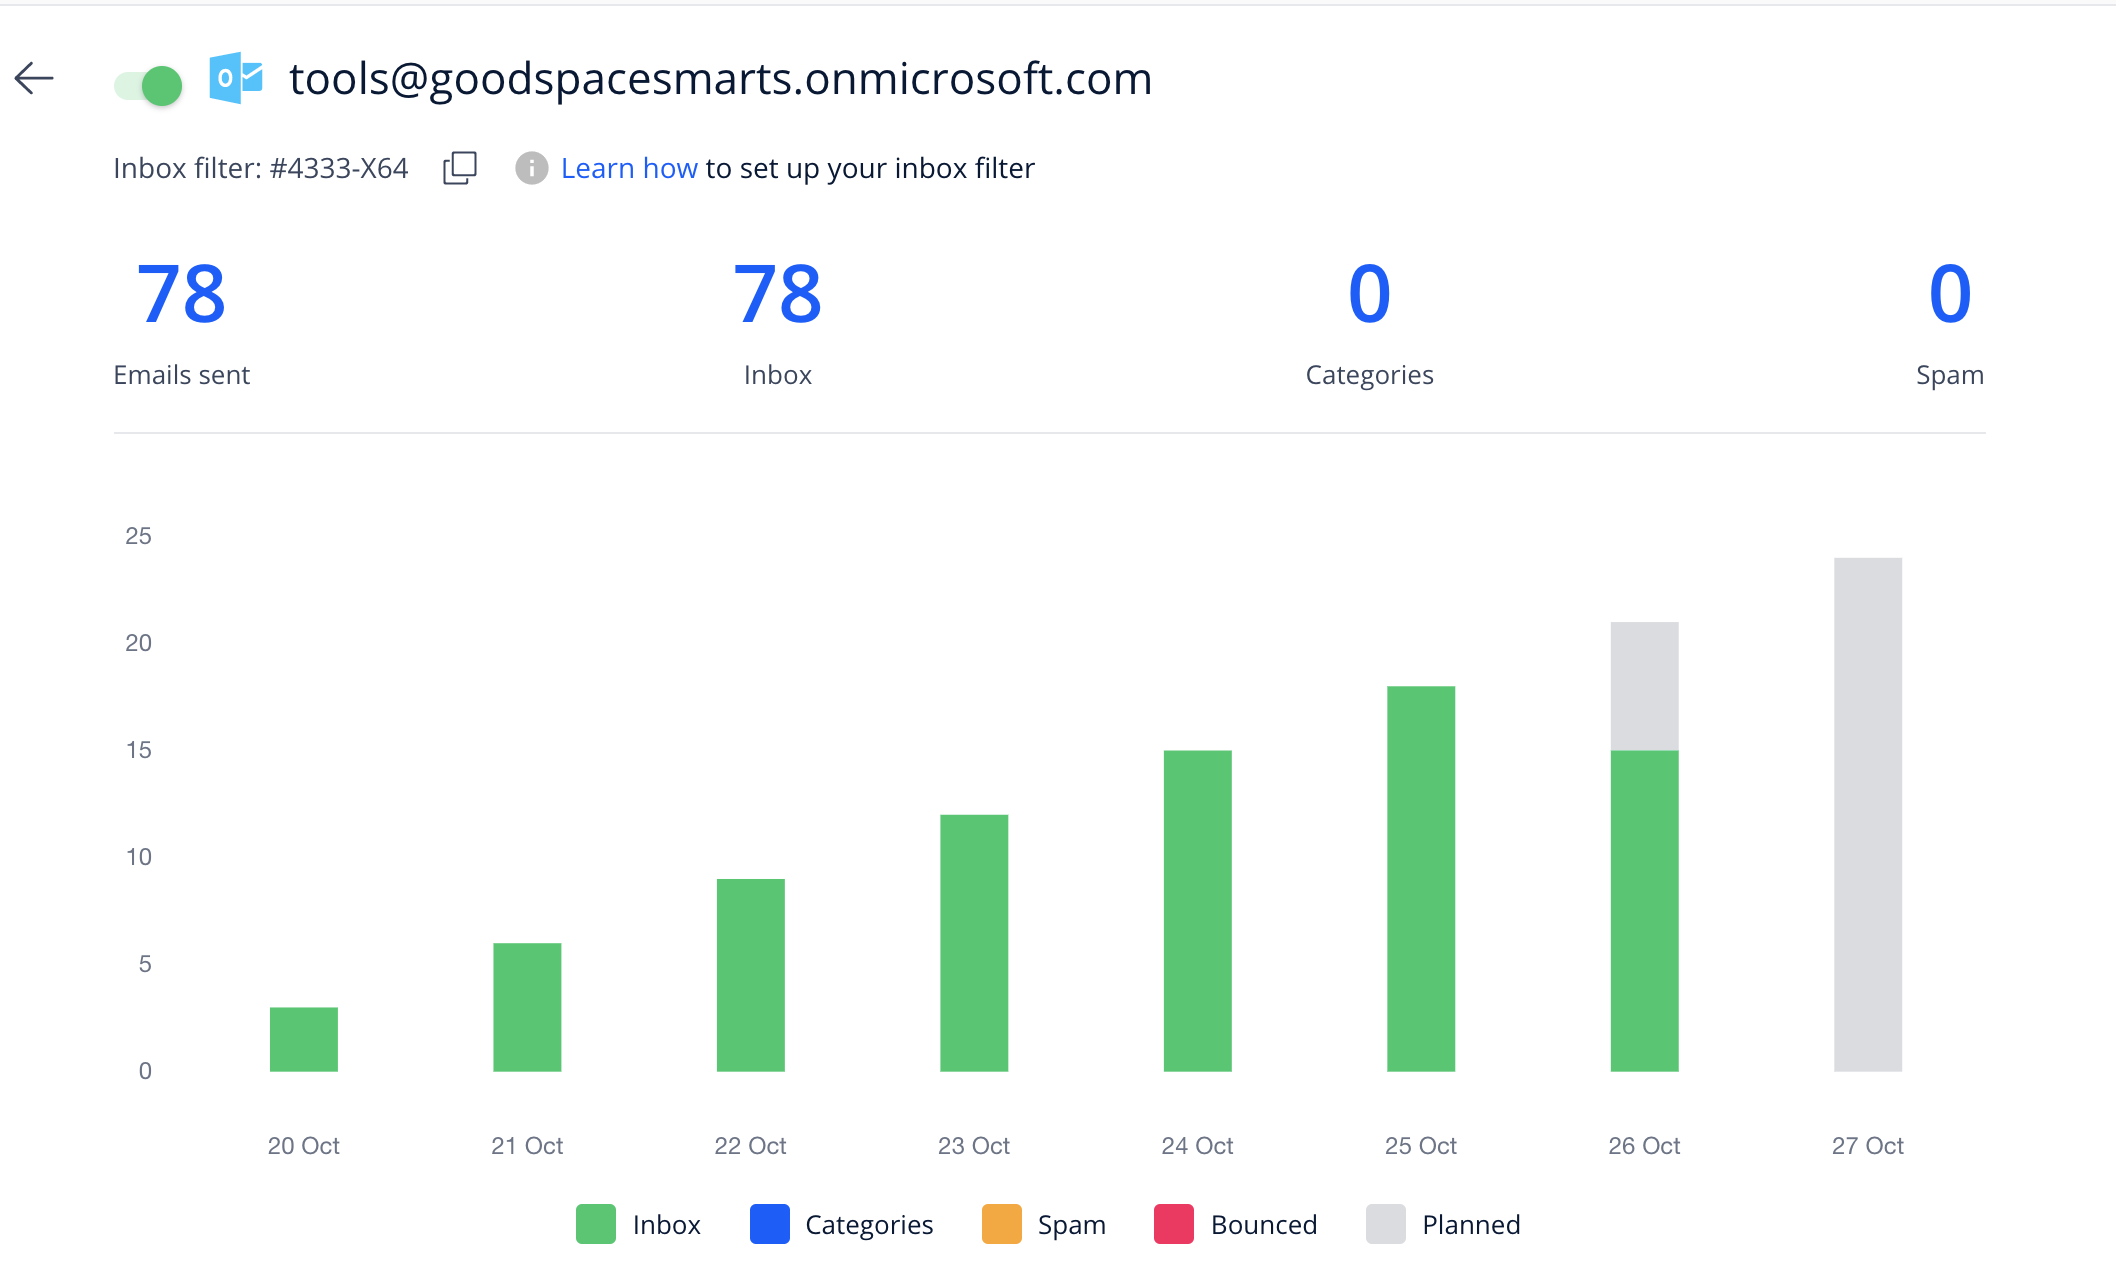Toggle the mailbox warm-up switch off
The width and height of the screenshot is (2116, 1282).
[x=149, y=85]
